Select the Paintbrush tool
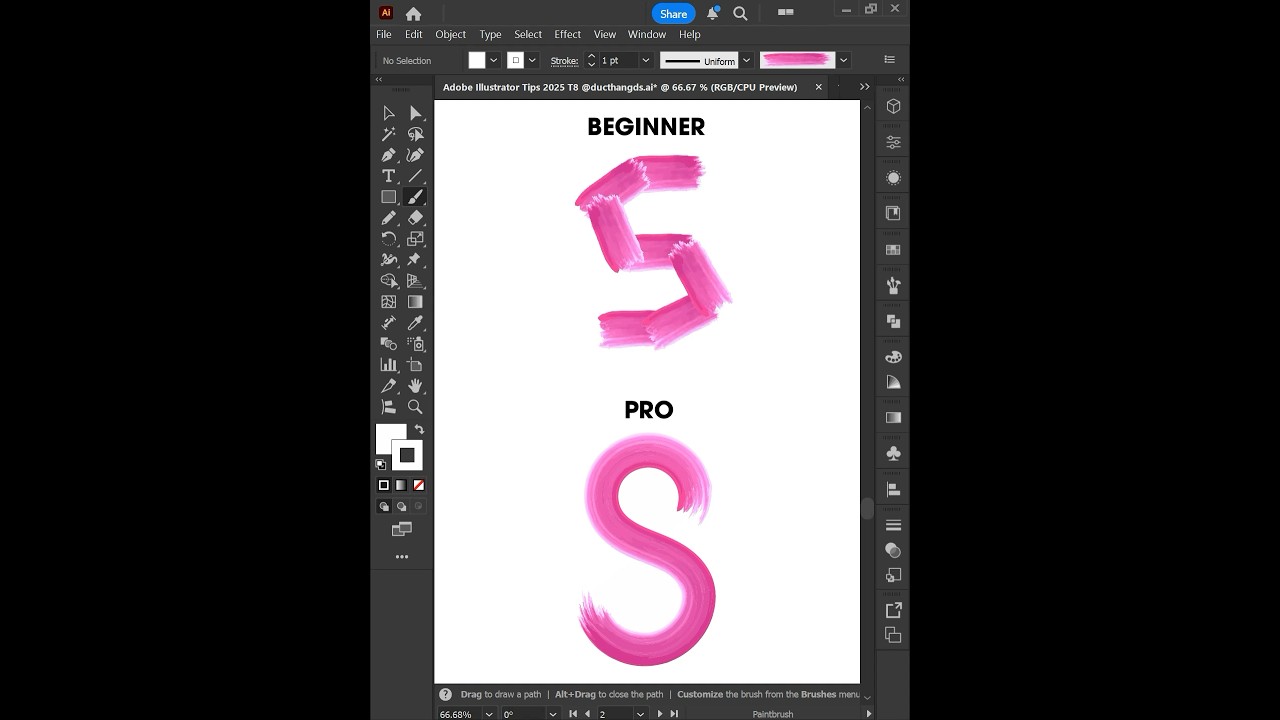The width and height of the screenshot is (1280, 720). (x=415, y=197)
